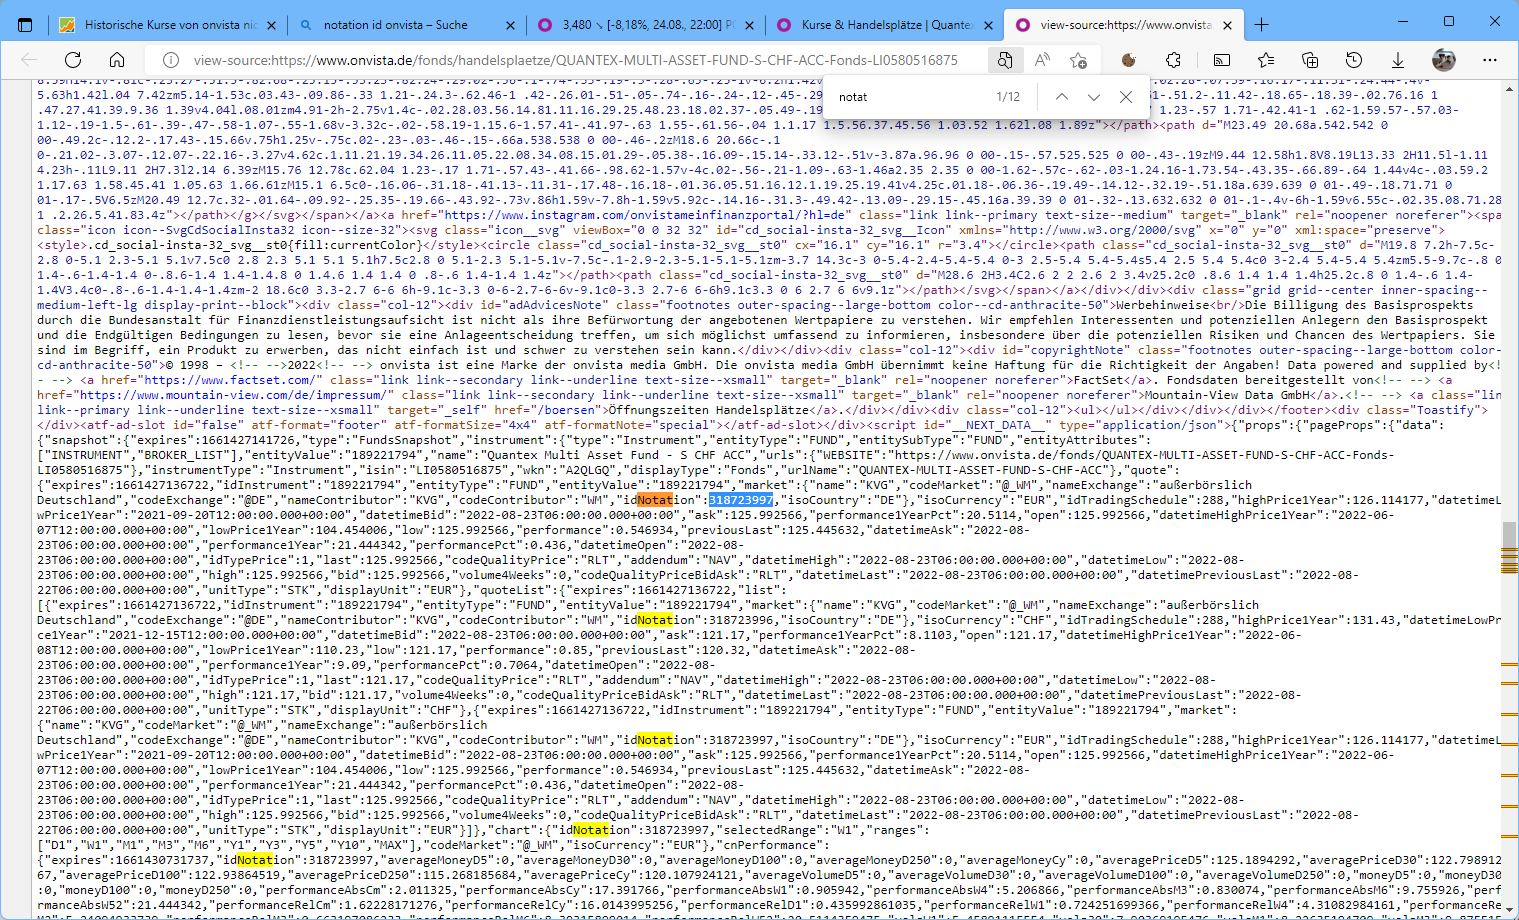Image resolution: width=1519 pixels, height=920 pixels.
Task: Go back to the previous page
Action: 29,60
